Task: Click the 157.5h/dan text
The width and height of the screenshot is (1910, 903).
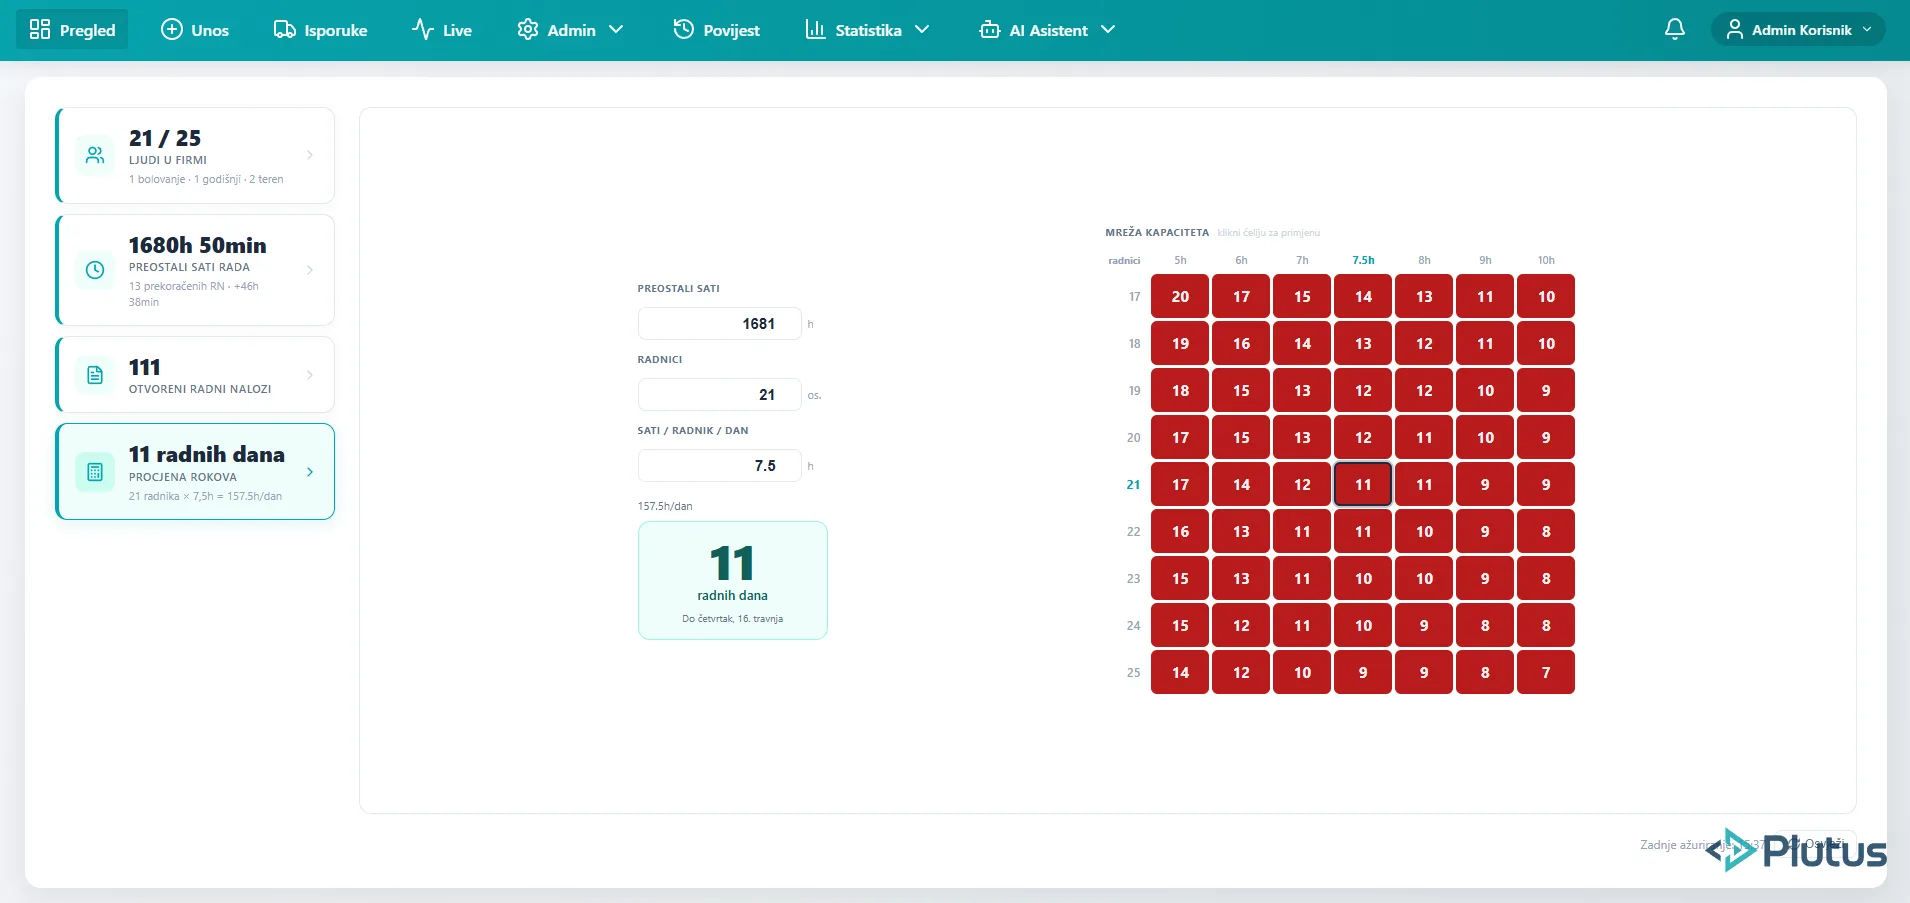Action: click(x=665, y=506)
